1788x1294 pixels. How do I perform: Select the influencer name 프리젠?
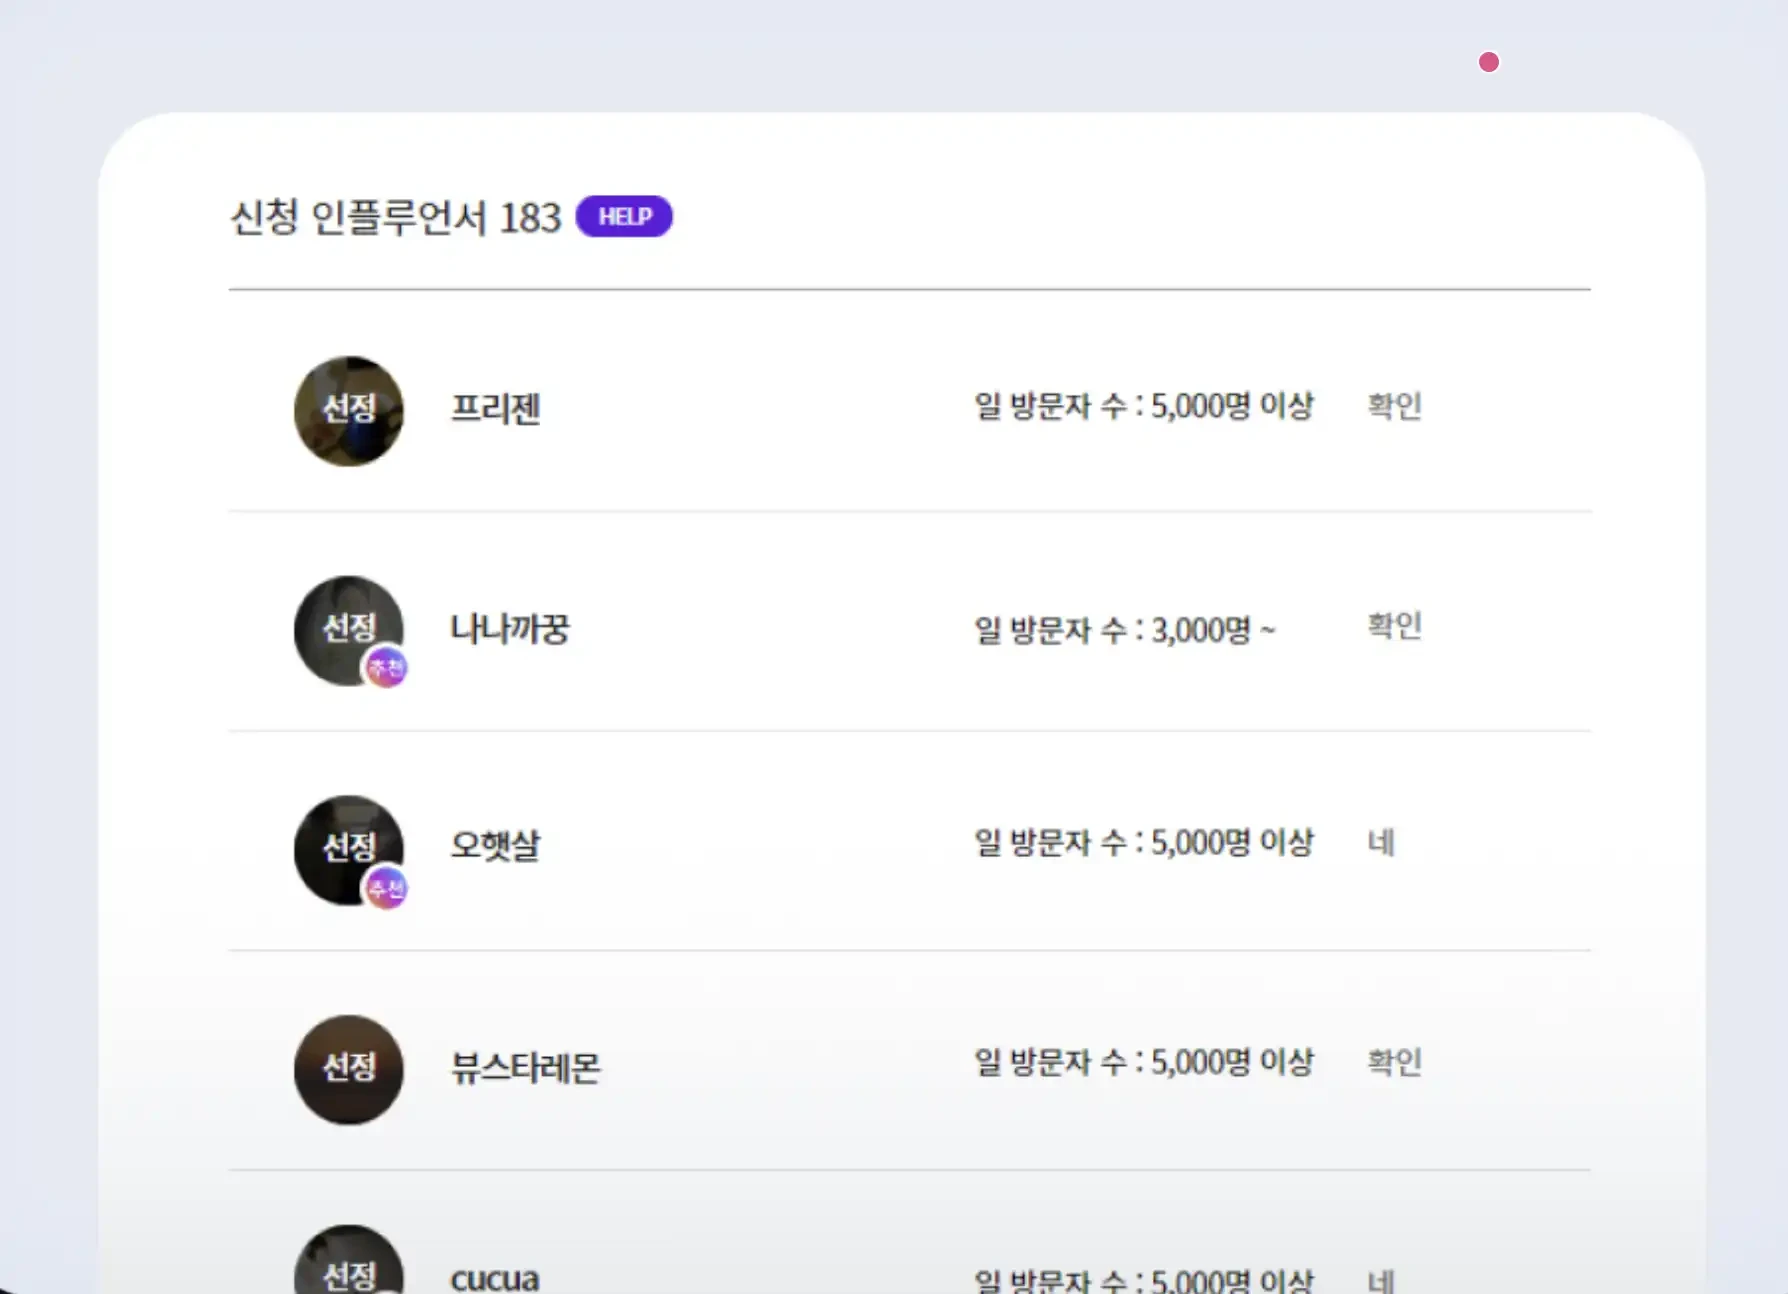(x=495, y=408)
